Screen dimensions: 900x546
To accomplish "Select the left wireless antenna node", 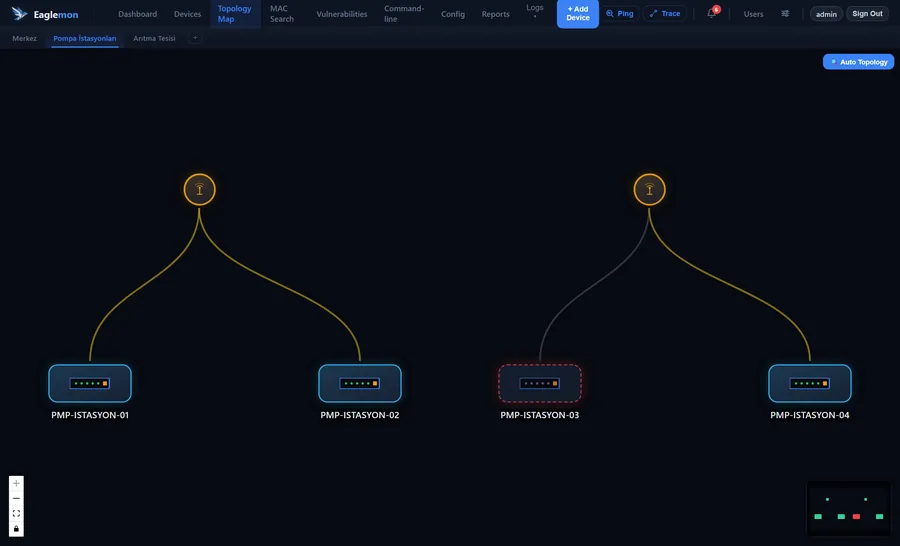I will (x=200, y=189).
